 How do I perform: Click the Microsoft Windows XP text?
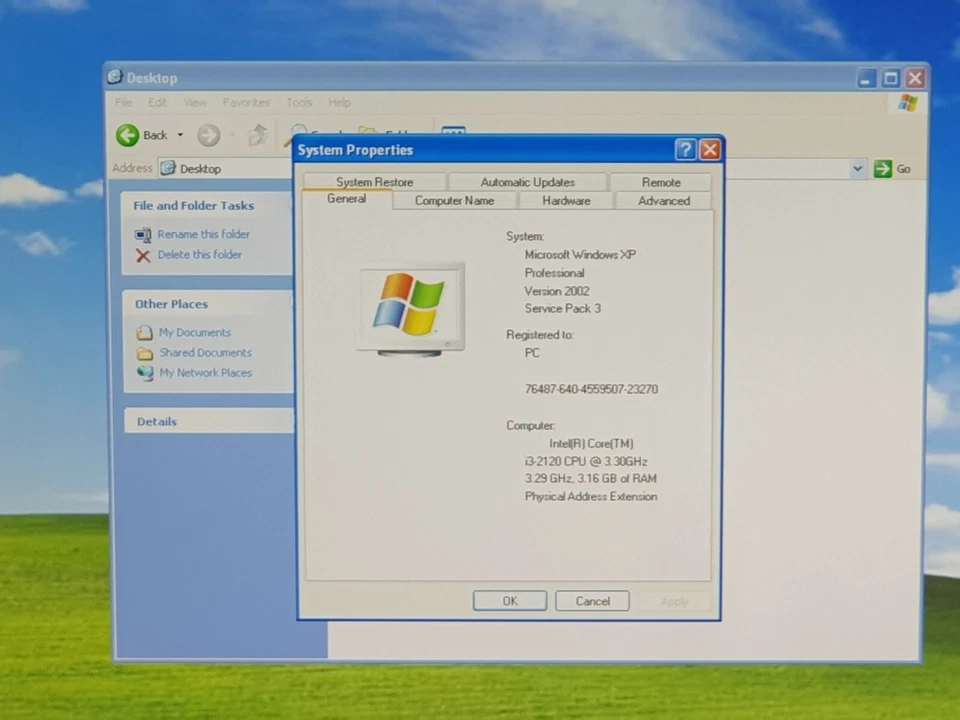coord(580,255)
